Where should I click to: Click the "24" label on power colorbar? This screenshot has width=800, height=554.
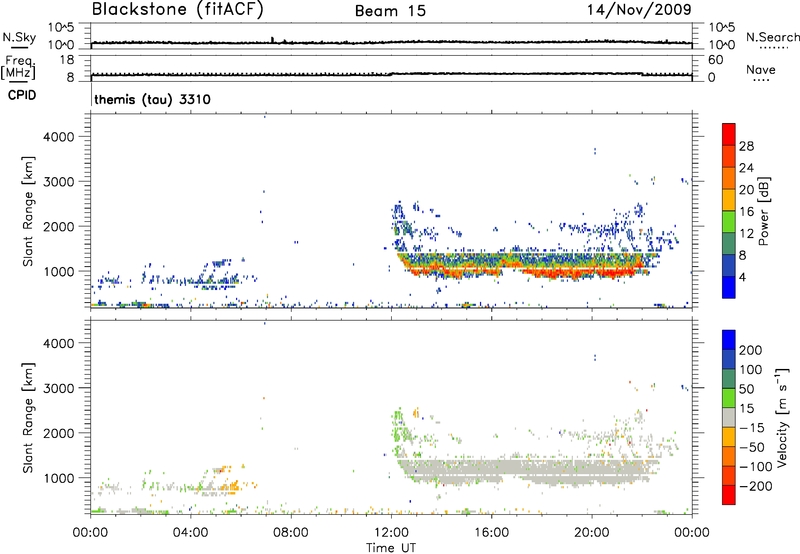746,168
